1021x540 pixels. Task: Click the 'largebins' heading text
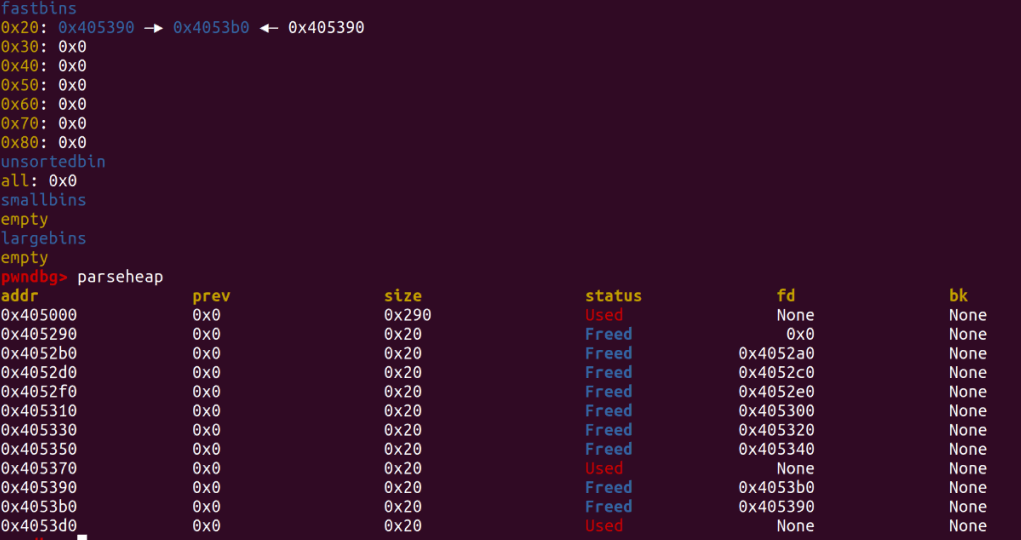coord(43,239)
